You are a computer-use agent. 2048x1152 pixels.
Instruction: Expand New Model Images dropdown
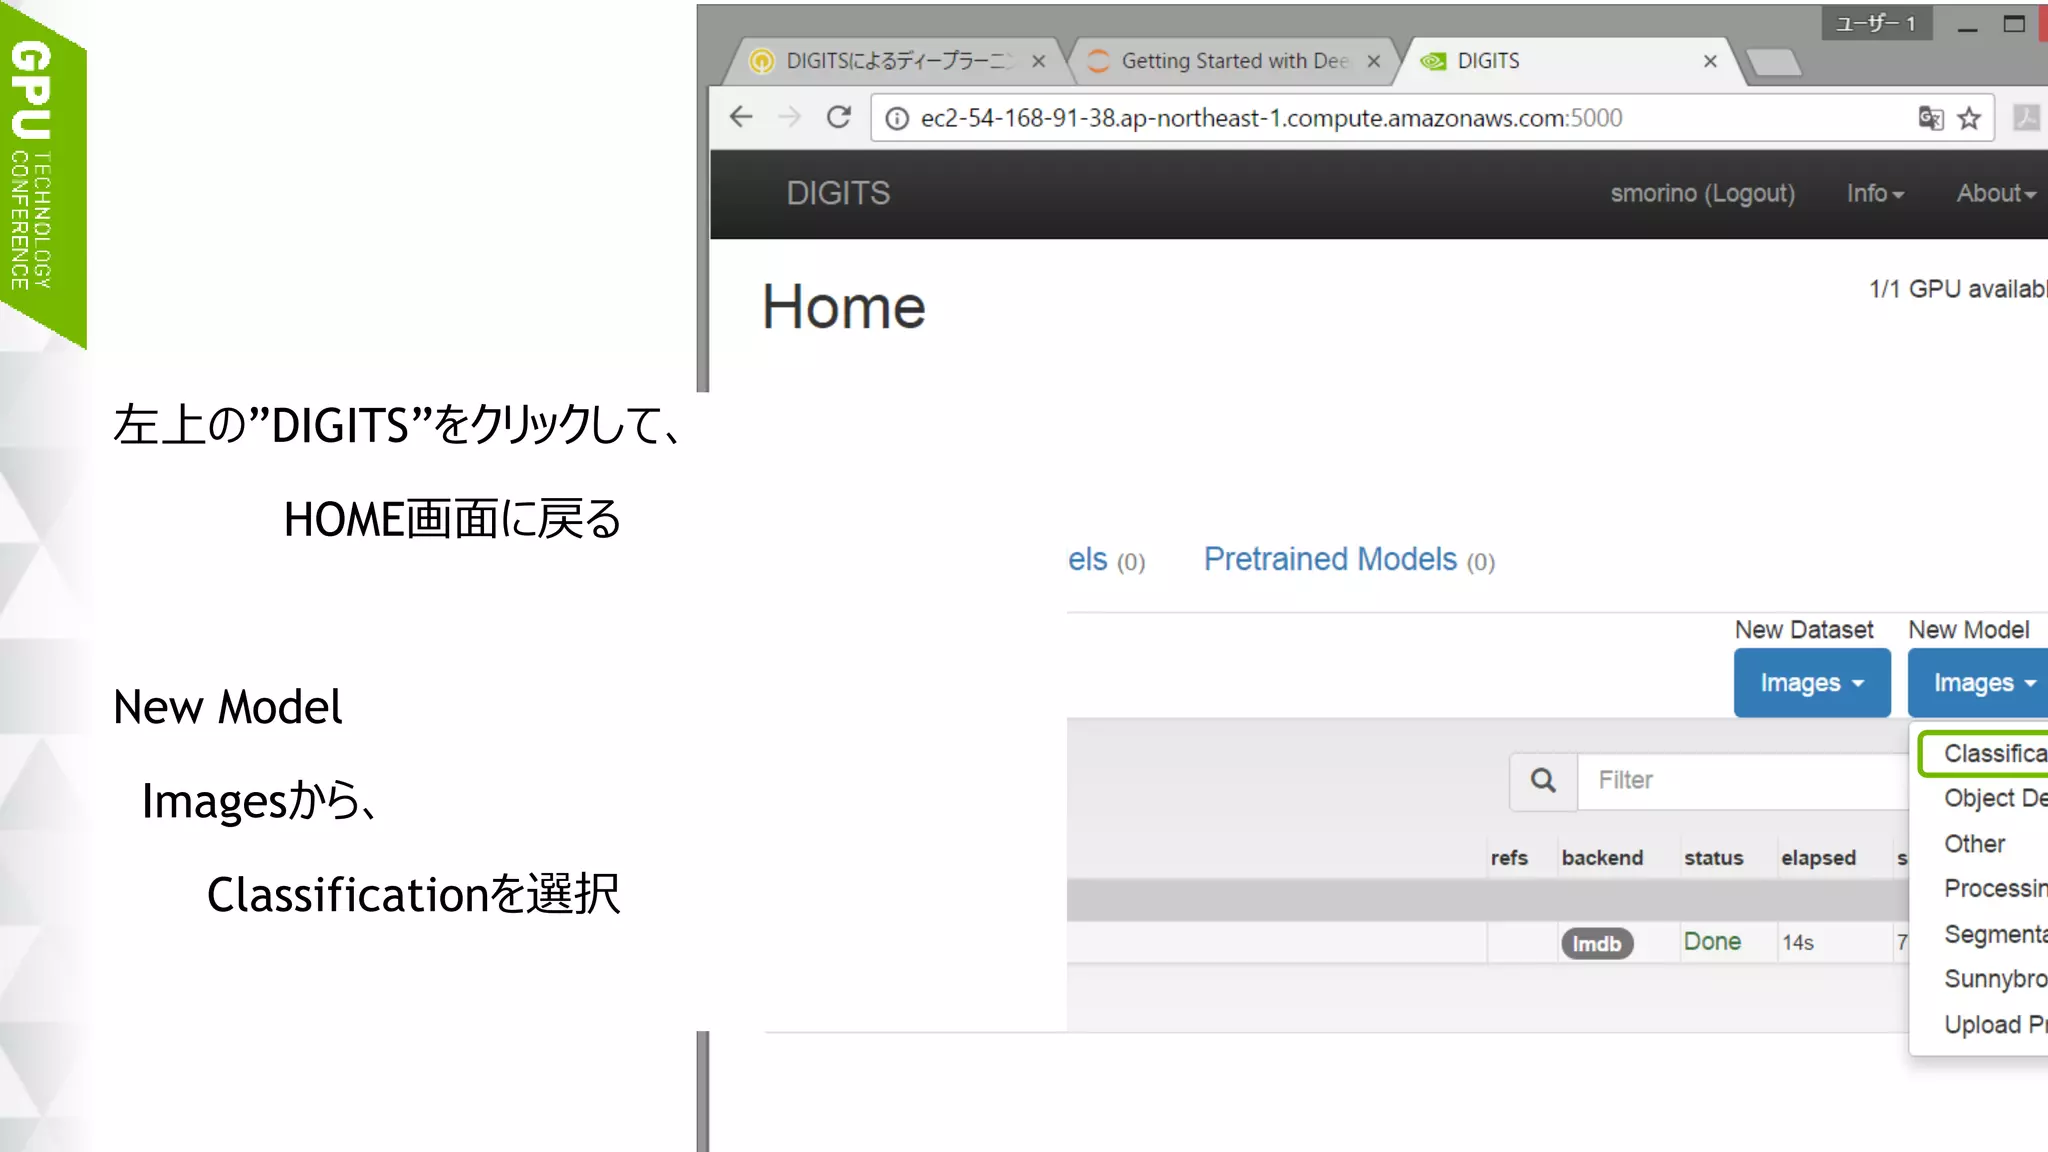coord(1978,683)
